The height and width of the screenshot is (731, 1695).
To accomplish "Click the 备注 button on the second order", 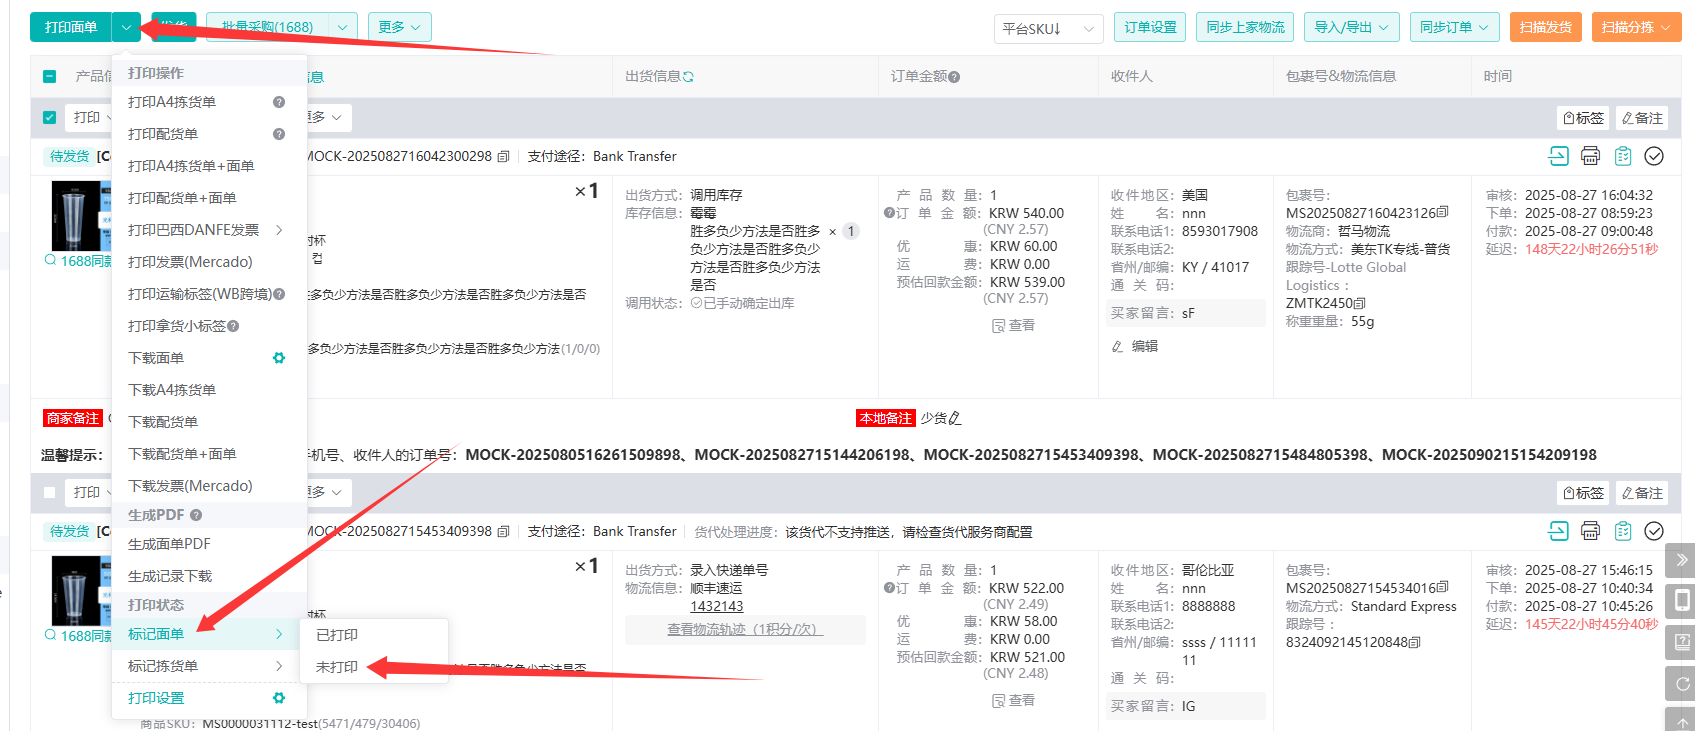I will point(1642,493).
